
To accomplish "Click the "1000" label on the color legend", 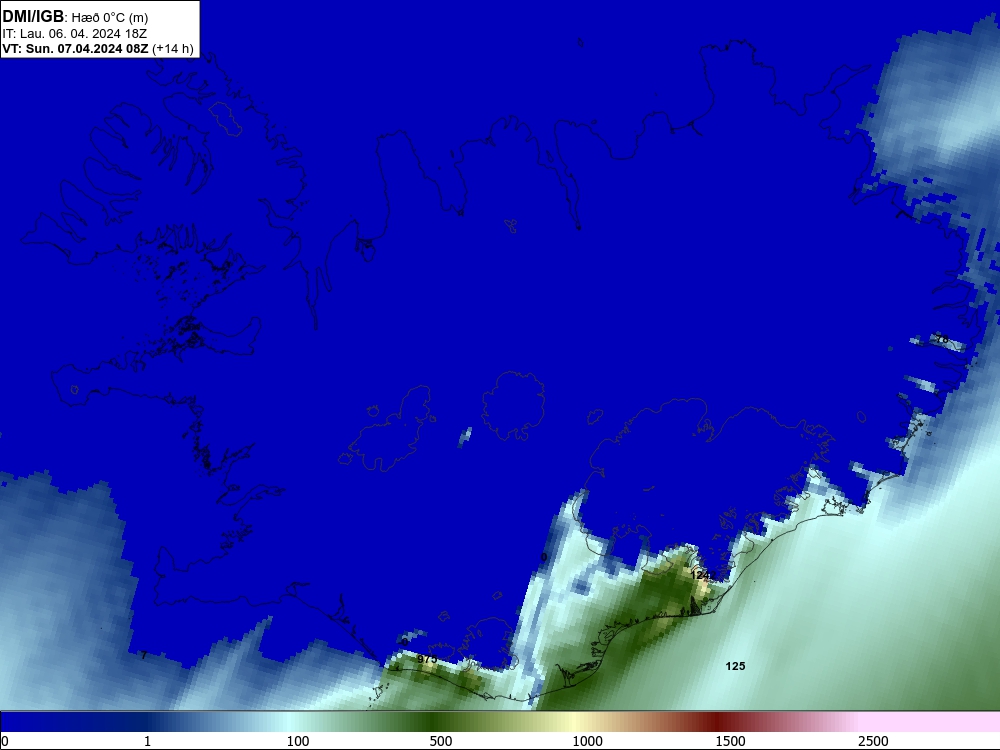I will [587, 741].
